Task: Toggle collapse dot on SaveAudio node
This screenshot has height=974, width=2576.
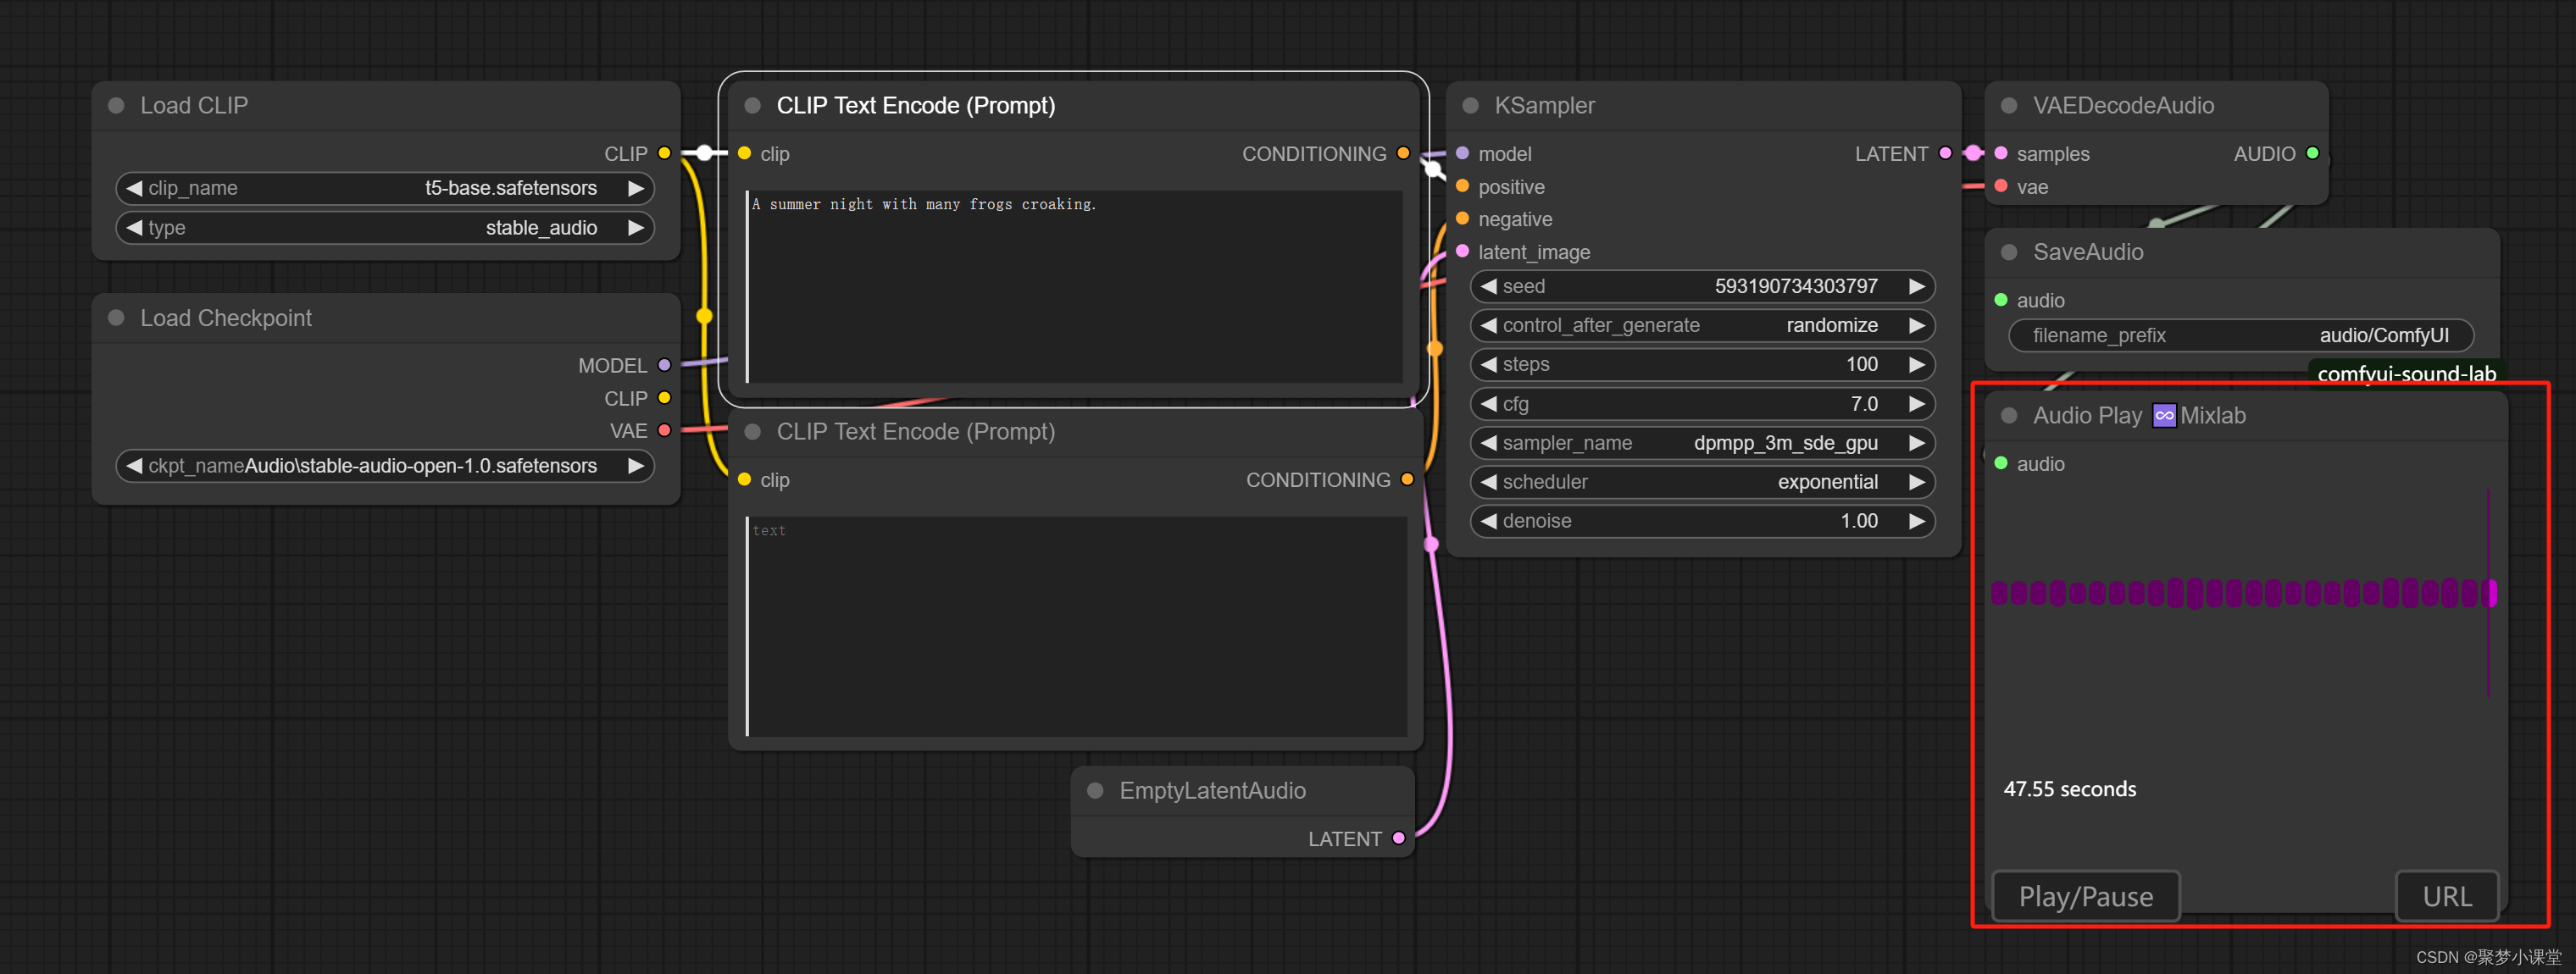Action: tap(2009, 253)
